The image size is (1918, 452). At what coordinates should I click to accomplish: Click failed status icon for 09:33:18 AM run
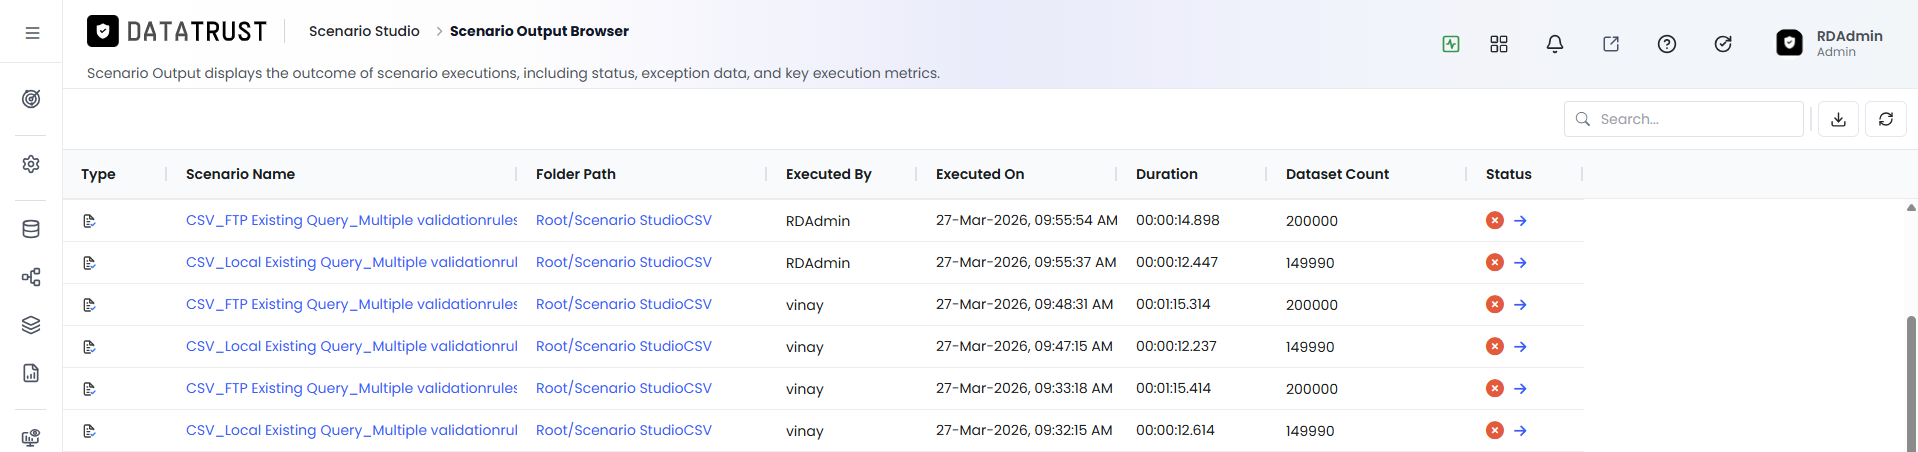point(1495,388)
